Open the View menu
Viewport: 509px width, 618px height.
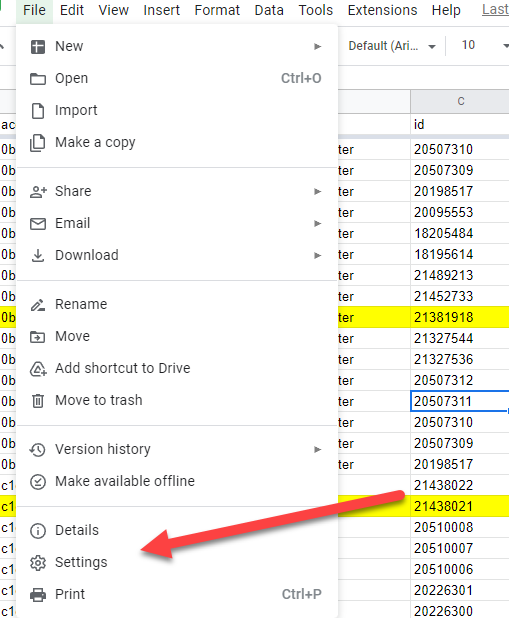click(114, 10)
